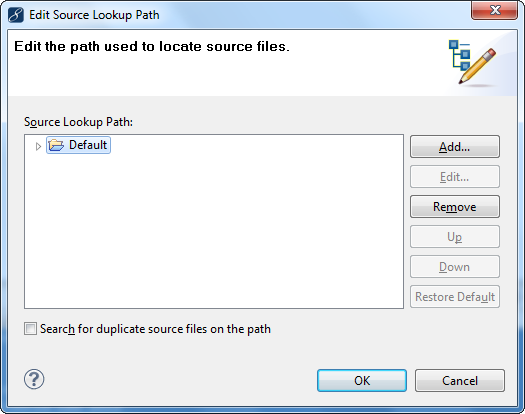Enable search for duplicate source files checkbox
The width and height of the screenshot is (525, 414).
click(x=30, y=329)
